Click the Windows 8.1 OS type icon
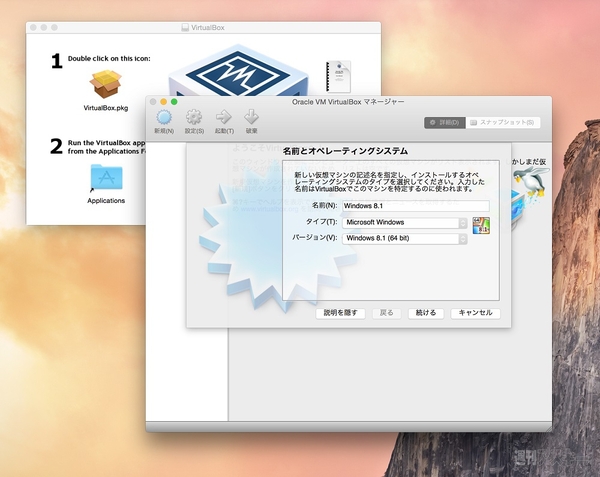 point(481,225)
